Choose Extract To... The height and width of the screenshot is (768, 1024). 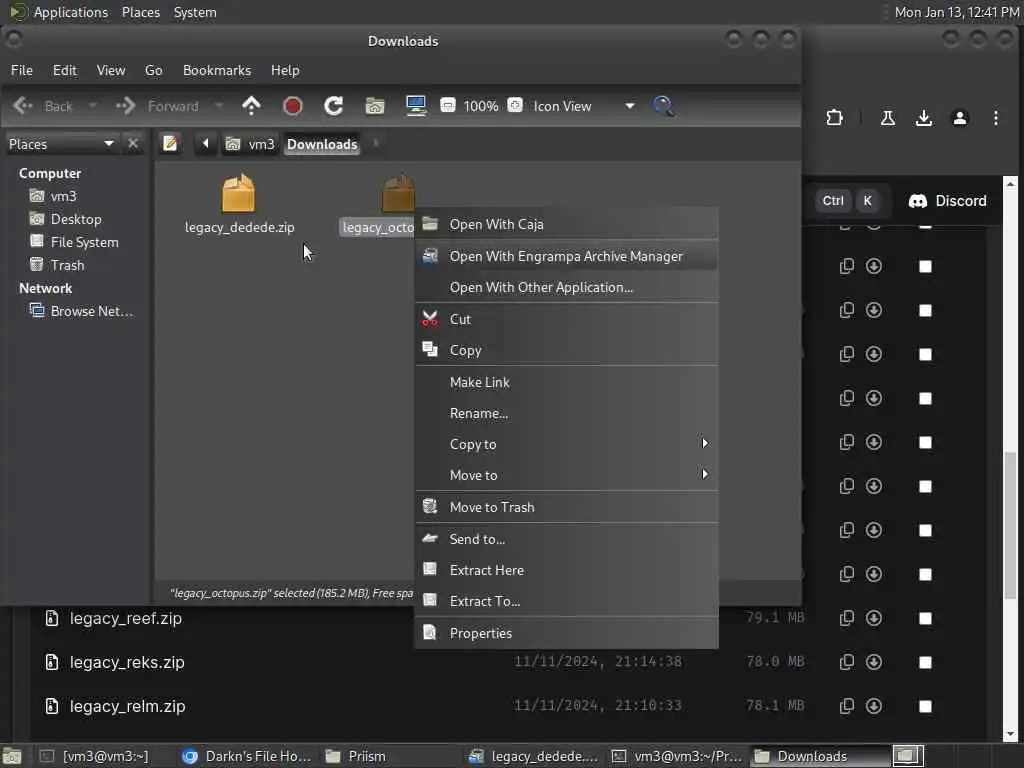(x=566, y=601)
